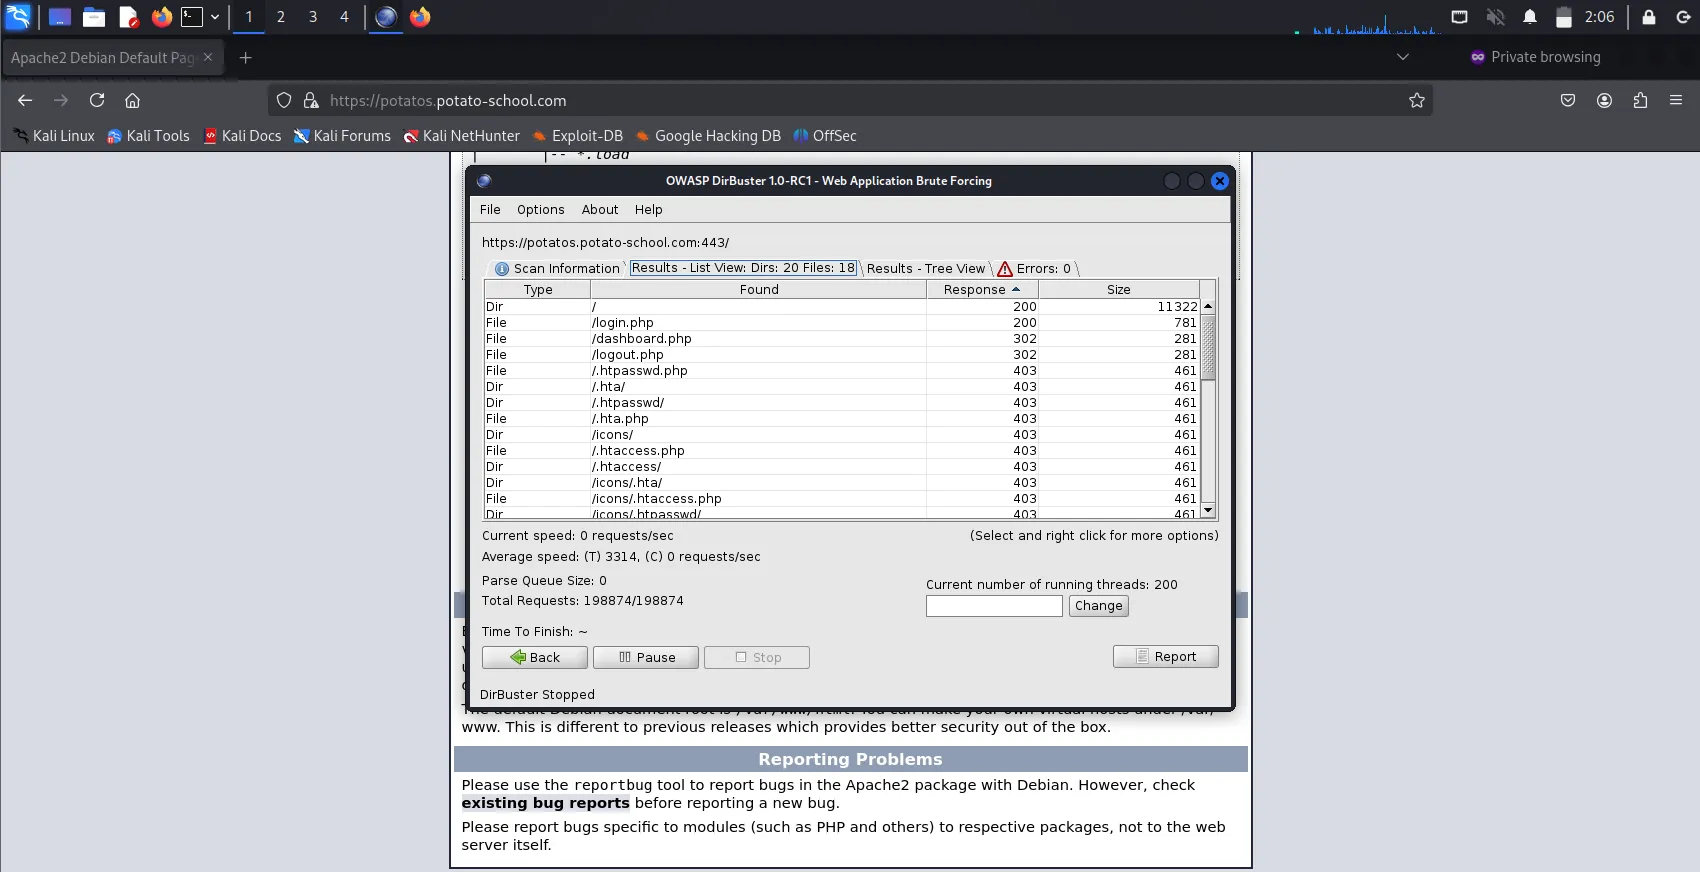Click the URL address bar
The image size is (1700, 872).
[x=850, y=100]
